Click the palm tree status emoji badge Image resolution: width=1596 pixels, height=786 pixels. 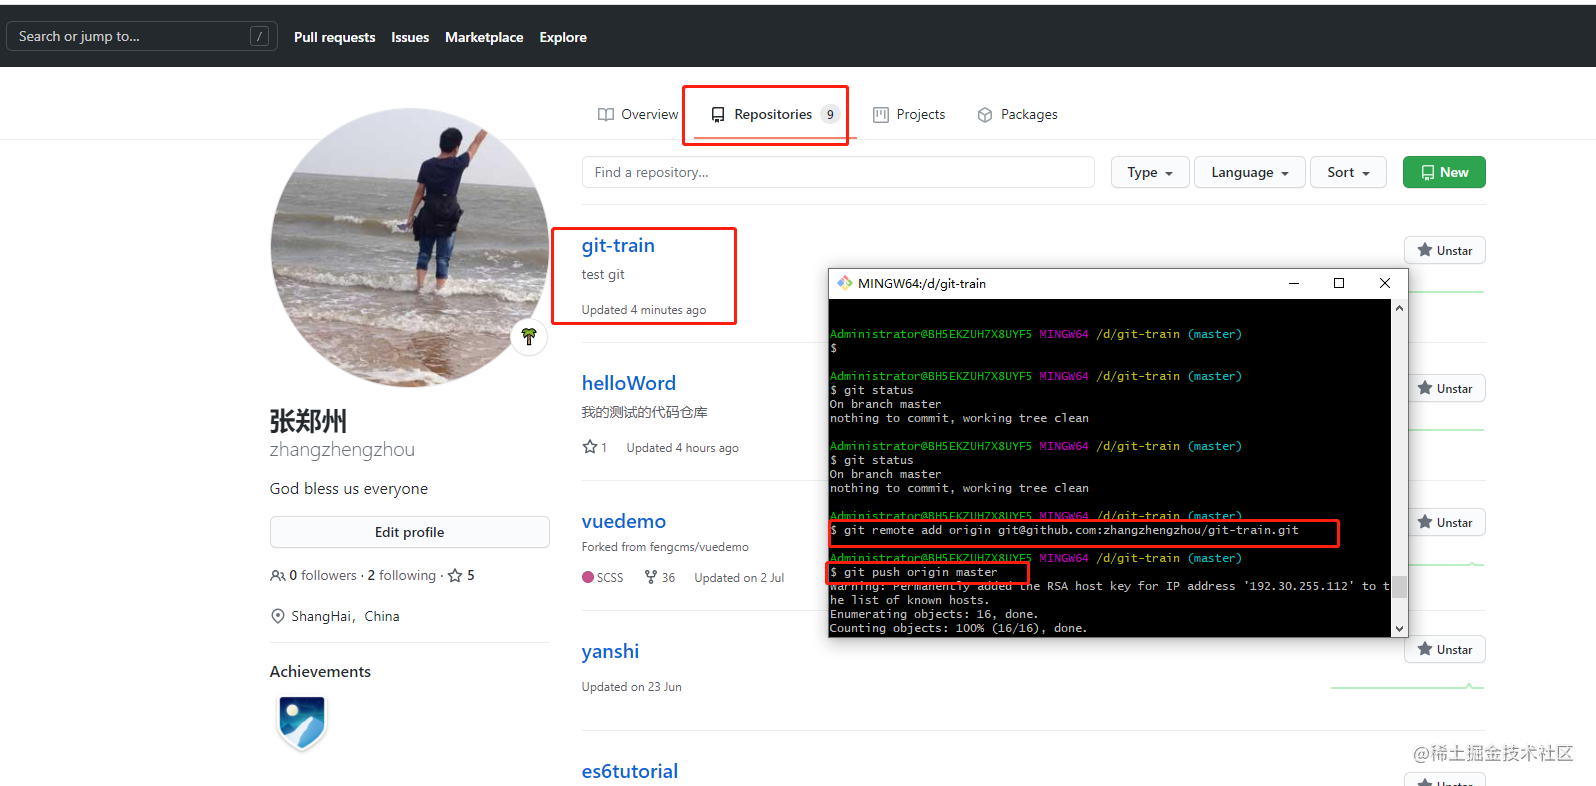[x=529, y=336]
